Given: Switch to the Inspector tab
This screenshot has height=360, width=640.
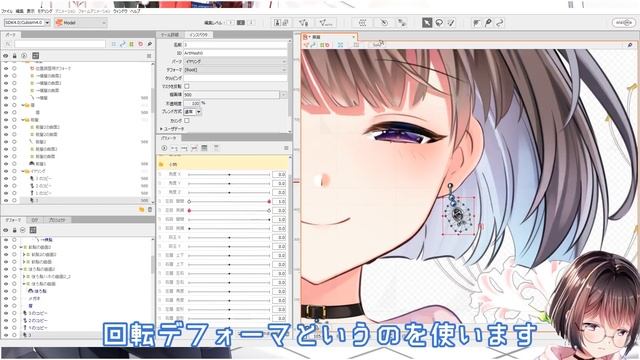Looking at the screenshot, I should [x=199, y=35].
